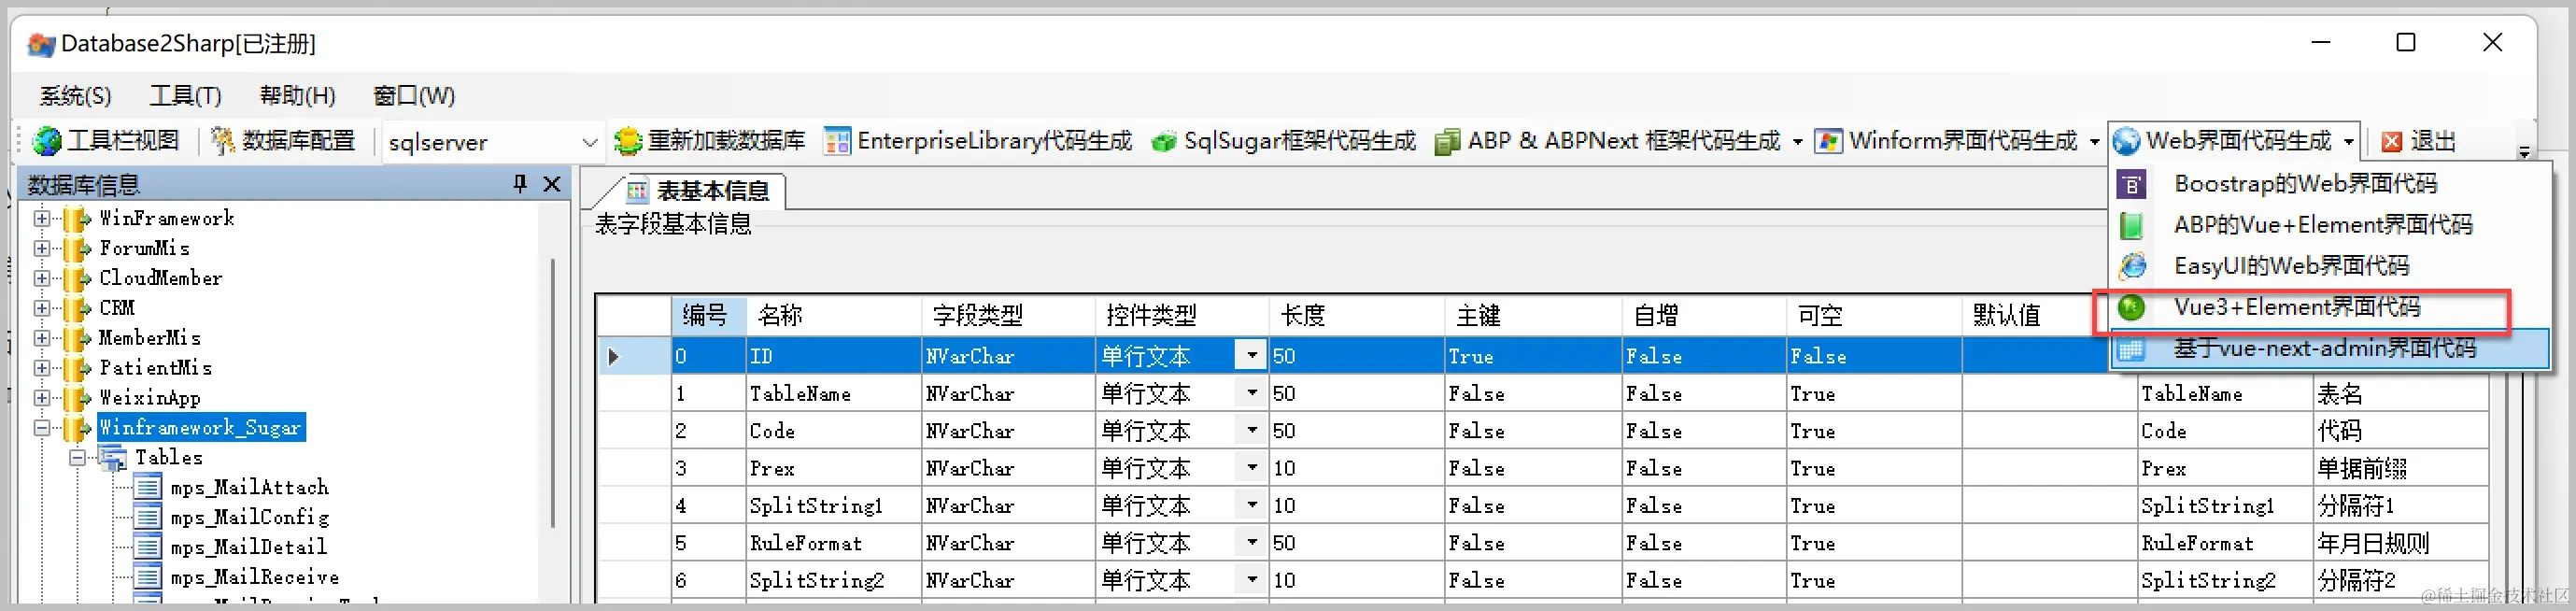Image resolution: width=2576 pixels, height=611 pixels.
Task: Click the 工具栏视图 globe icon
Action: [x=46, y=141]
